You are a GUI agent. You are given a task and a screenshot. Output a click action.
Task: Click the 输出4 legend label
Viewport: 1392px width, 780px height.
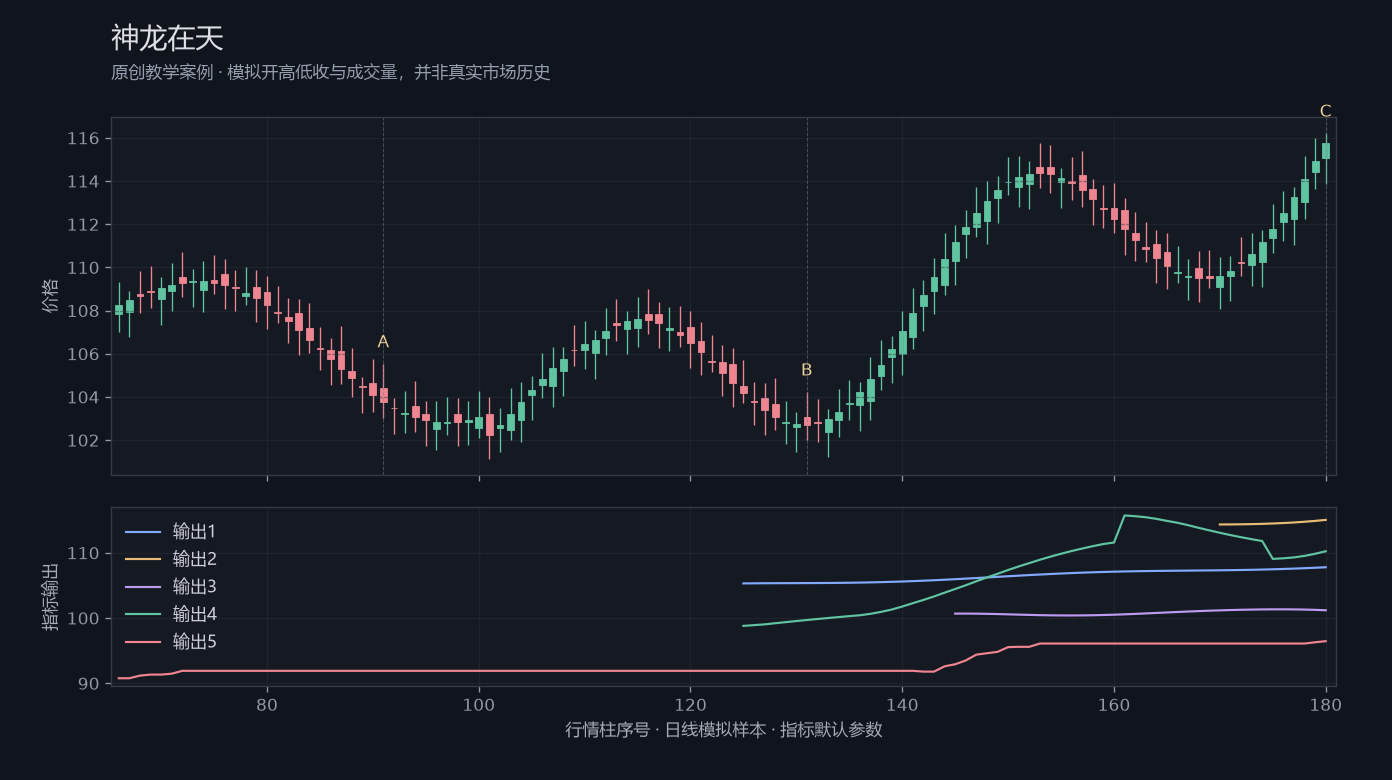click(x=194, y=614)
